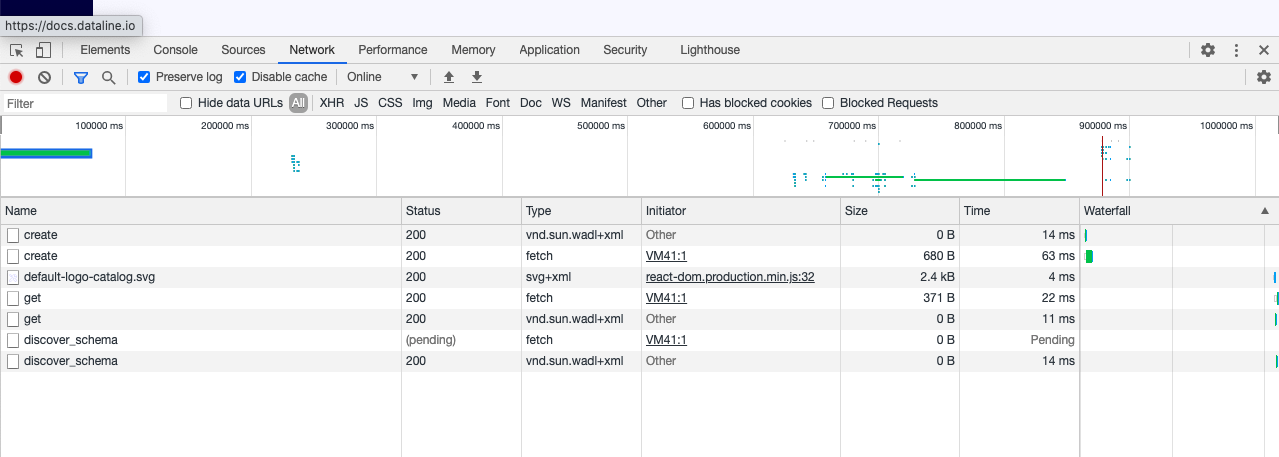The height and width of the screenshot is (457, 1279).
Task: Switch to the Console tab
Action: (175, 50)
